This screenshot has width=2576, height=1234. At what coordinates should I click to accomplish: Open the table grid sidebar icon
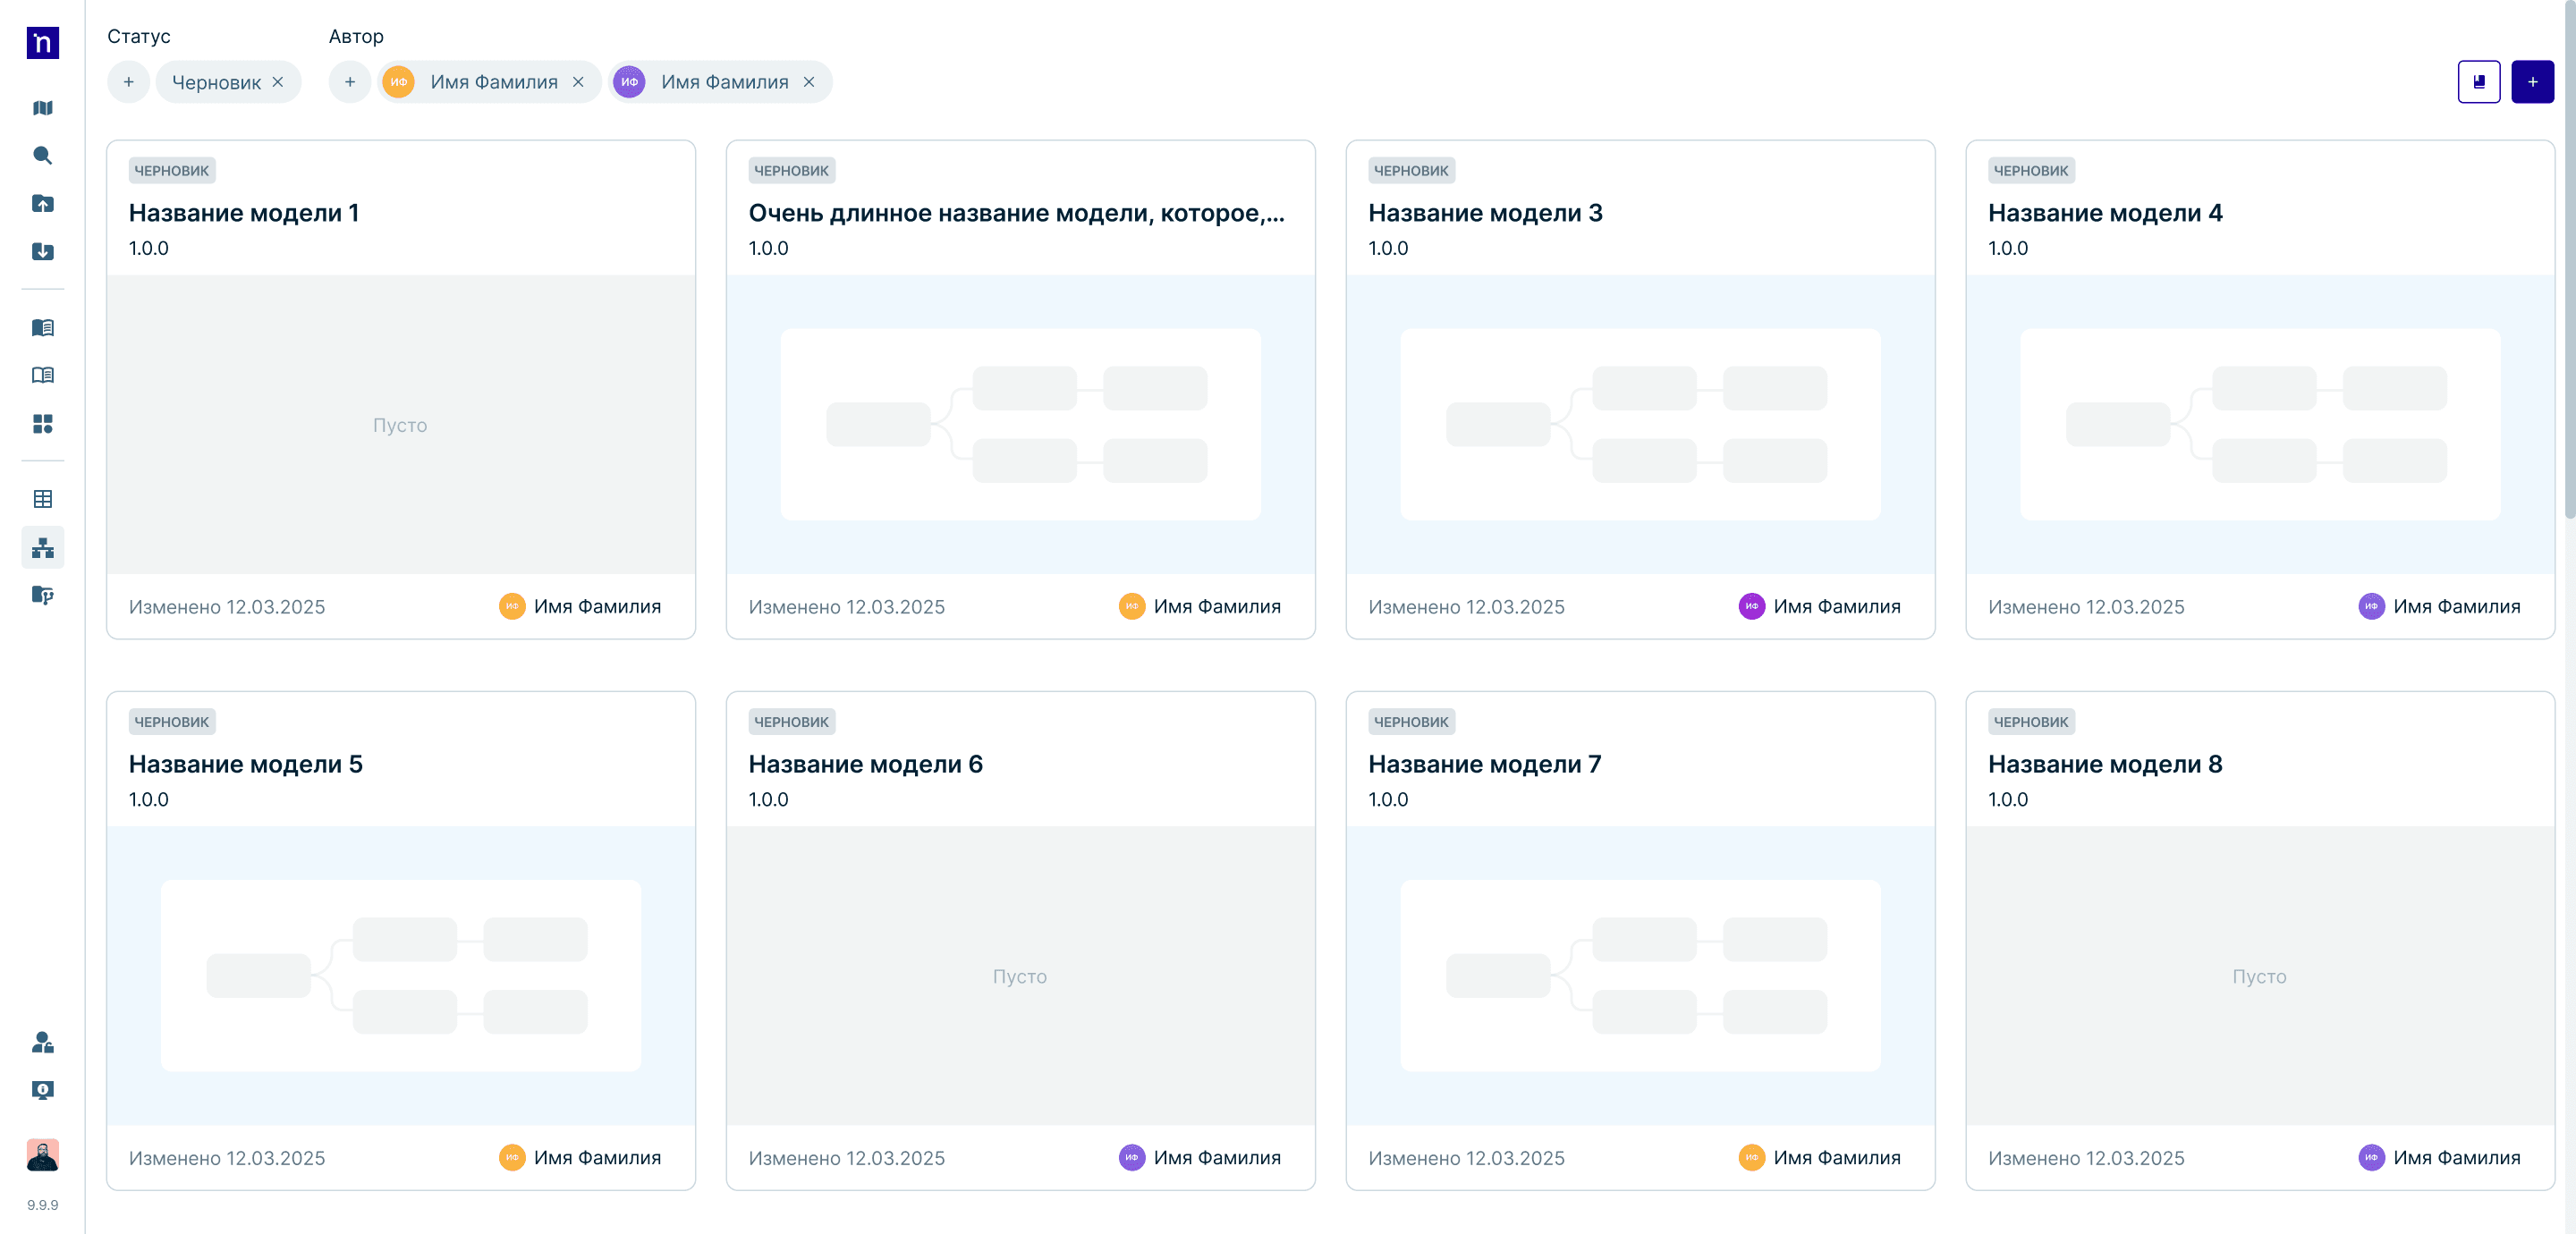(x=42, y=499)
